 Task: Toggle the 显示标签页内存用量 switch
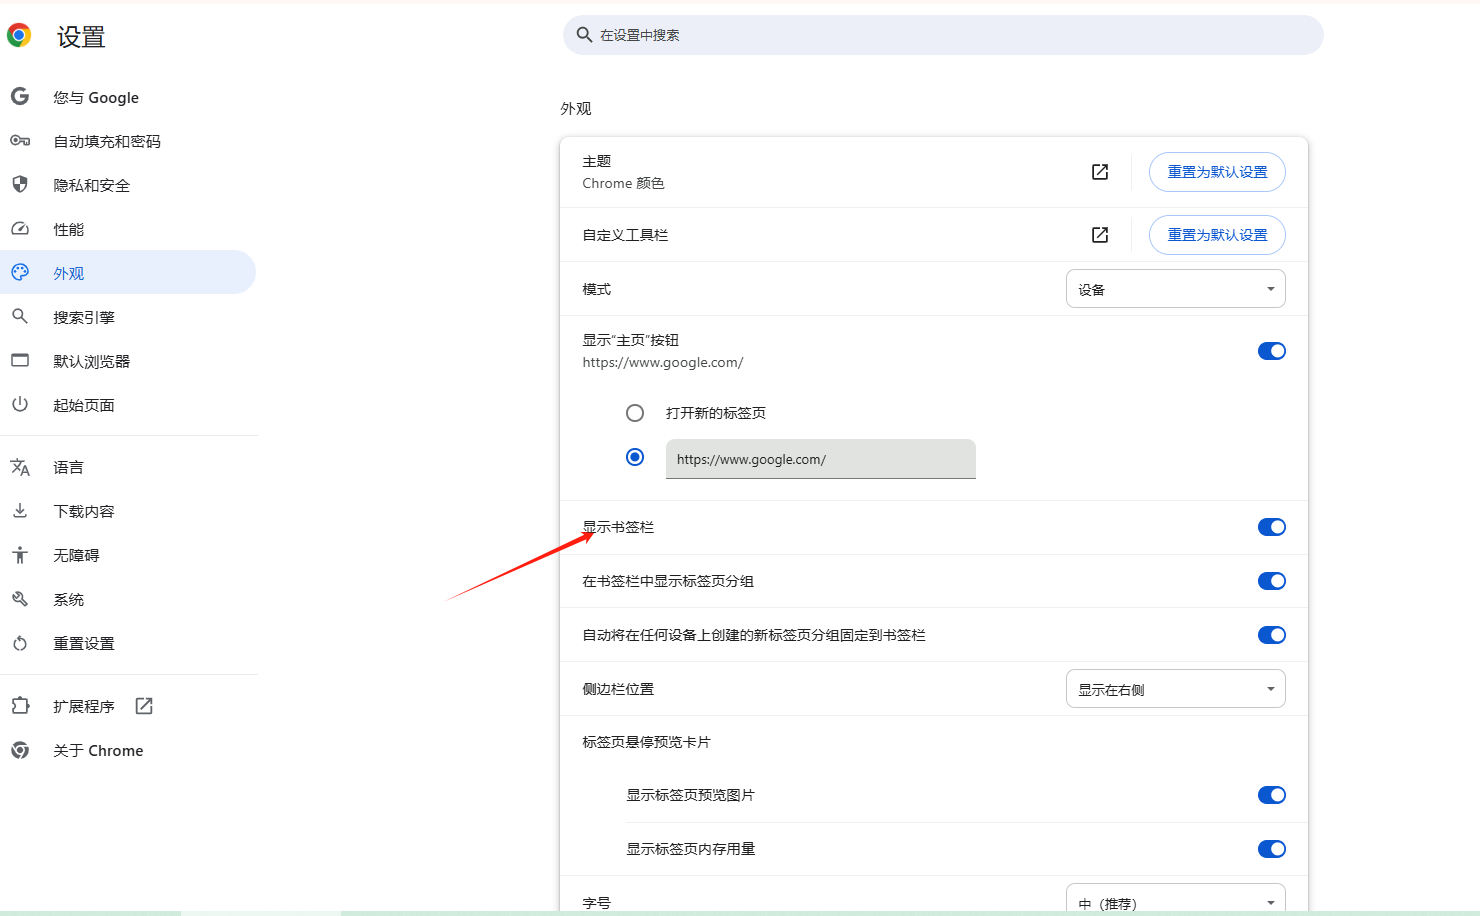click(1271, 849)
